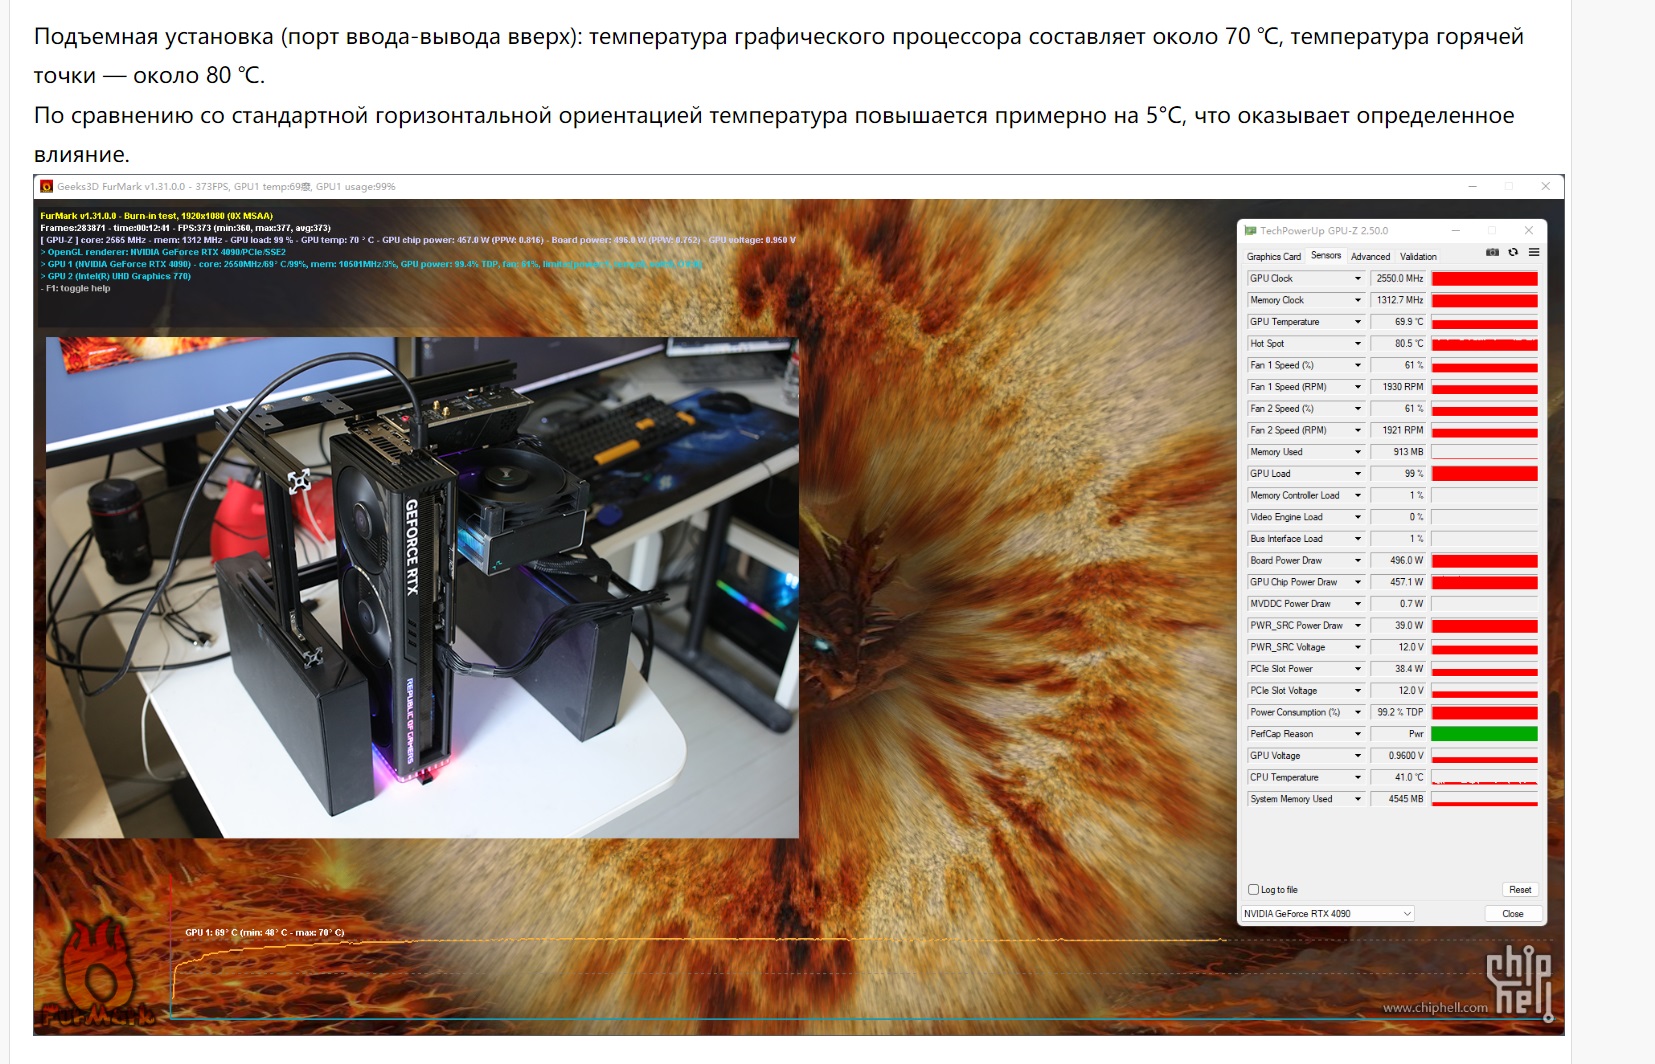Click the TechPowerUp GPU-Z title bar icon
This screenshot has width=1655, height=1064.
coord(1250,231)
